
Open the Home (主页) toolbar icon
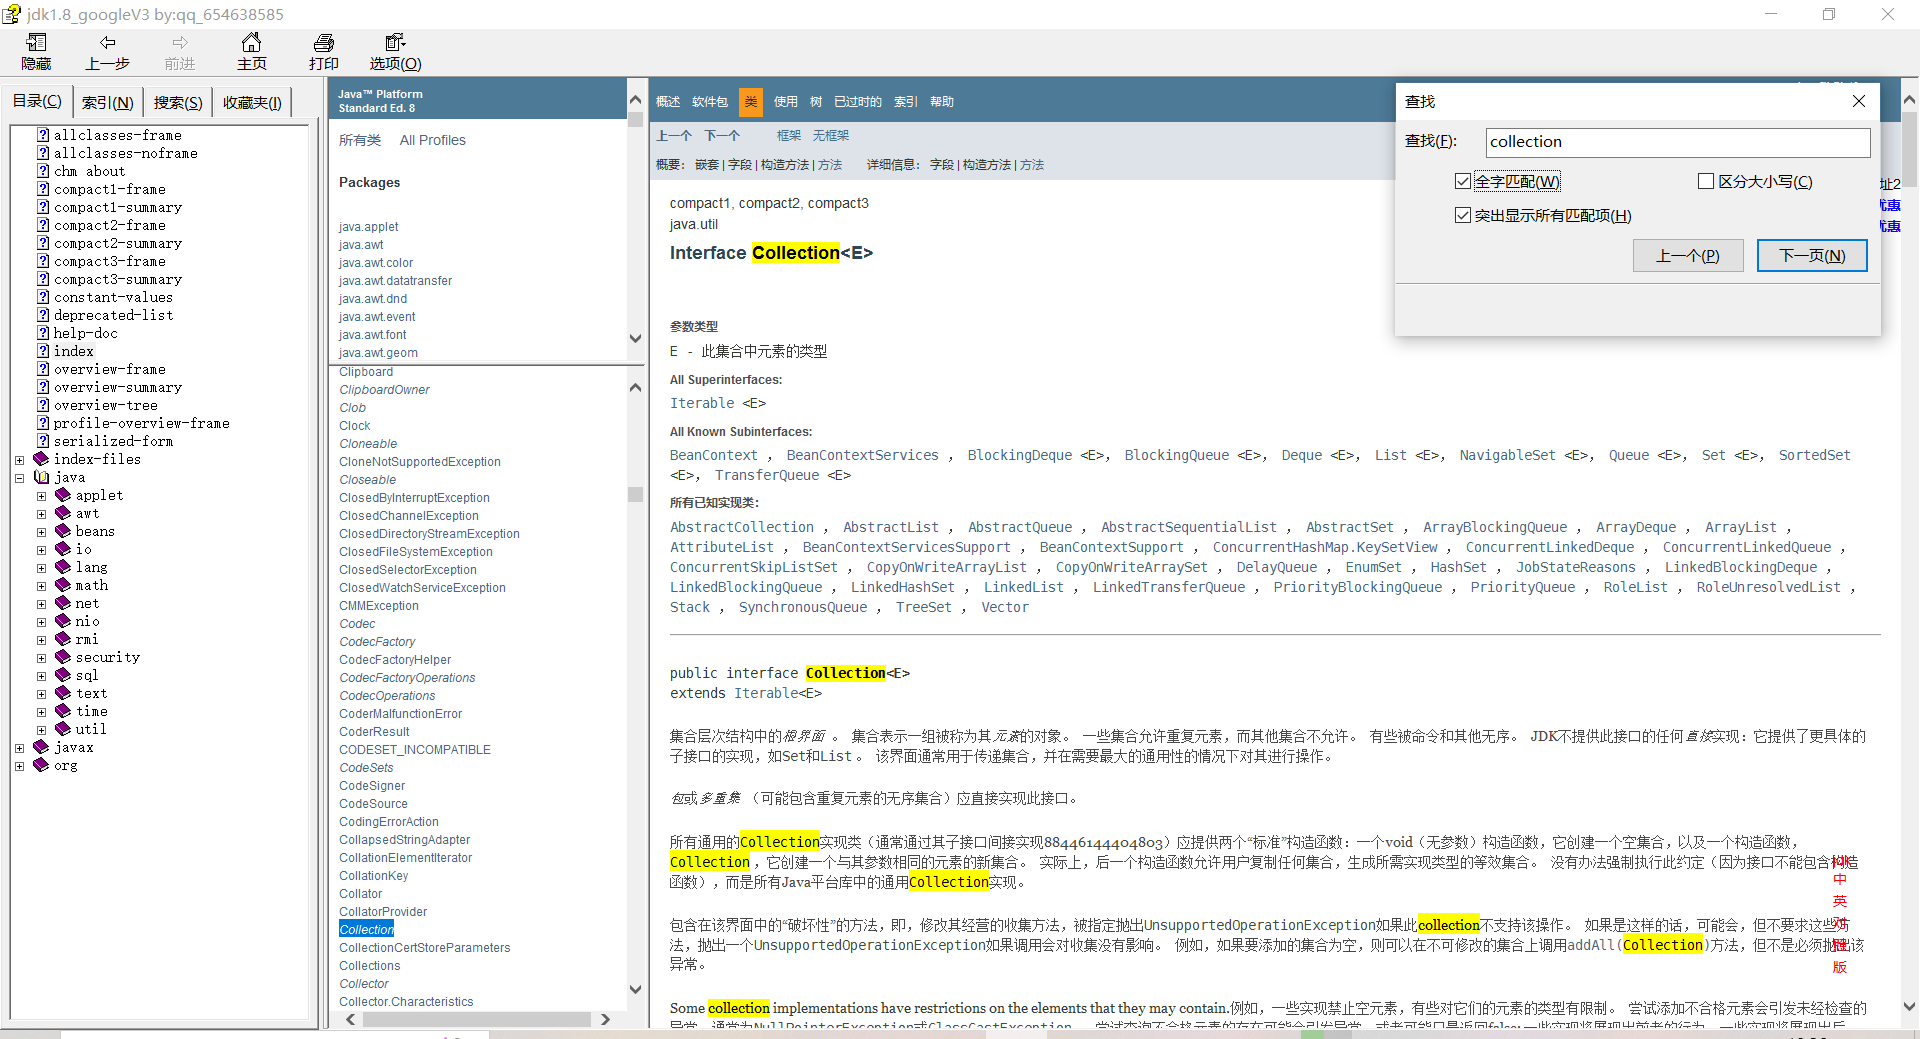252,42
